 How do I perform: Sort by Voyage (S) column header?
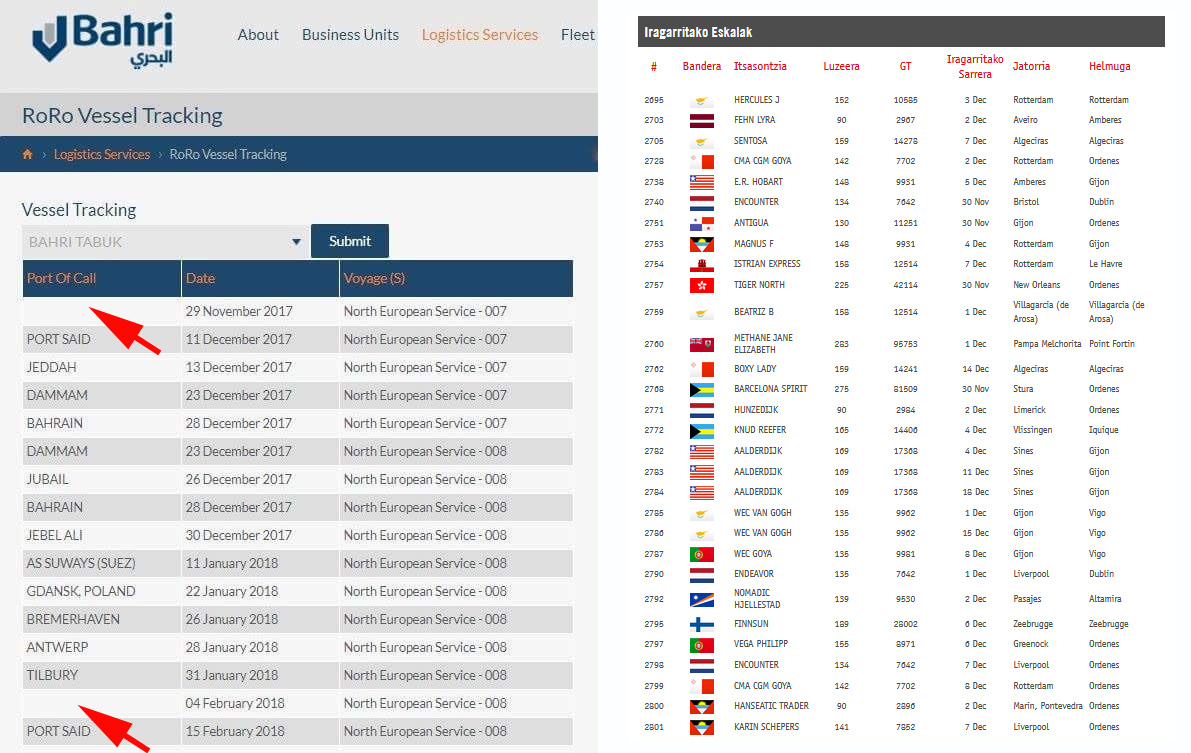tap(456, 278)
